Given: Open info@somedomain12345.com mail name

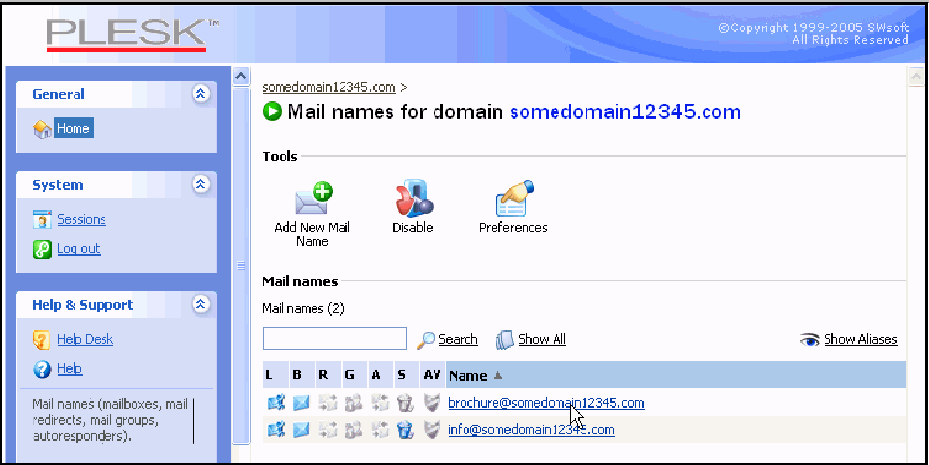Looking at the screenshot, I should [x=531, y=429].
